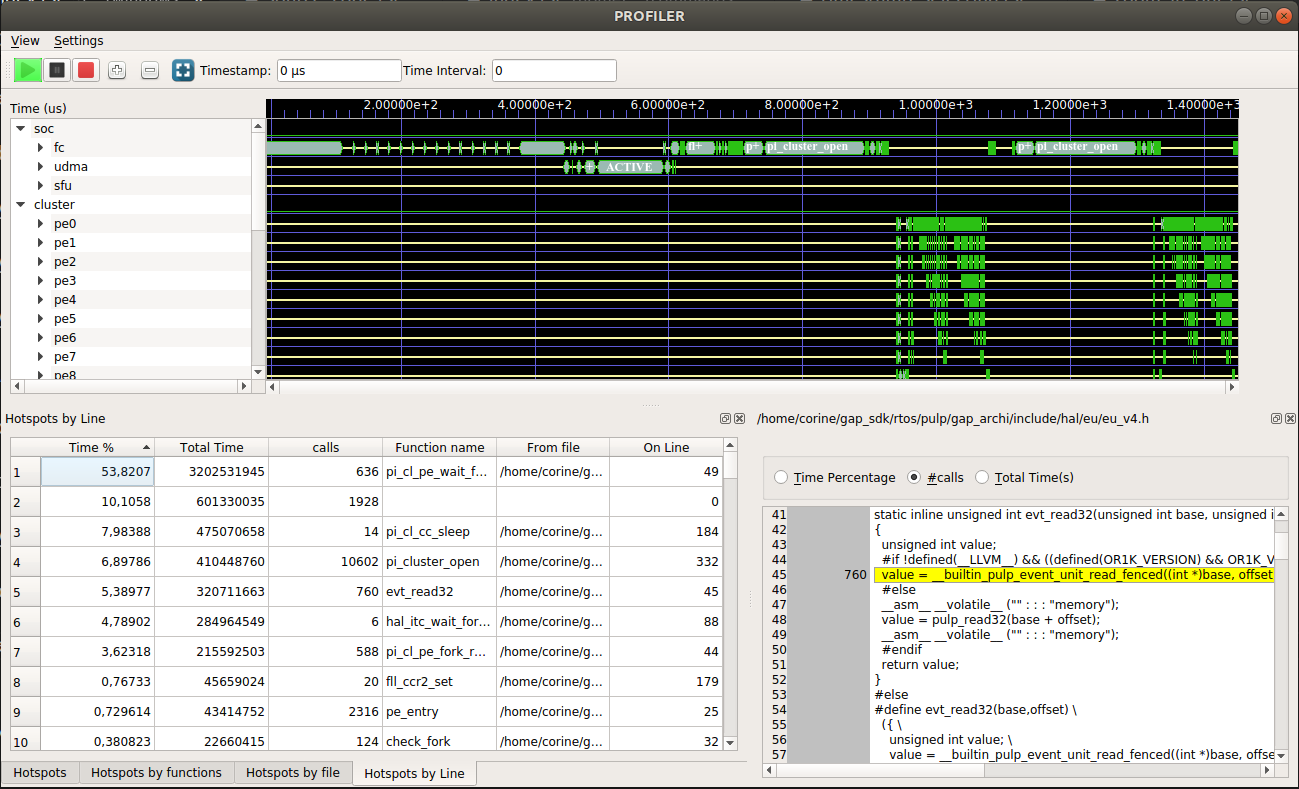
Task: Open the Settings menu
Action: (x=79, y=41)
